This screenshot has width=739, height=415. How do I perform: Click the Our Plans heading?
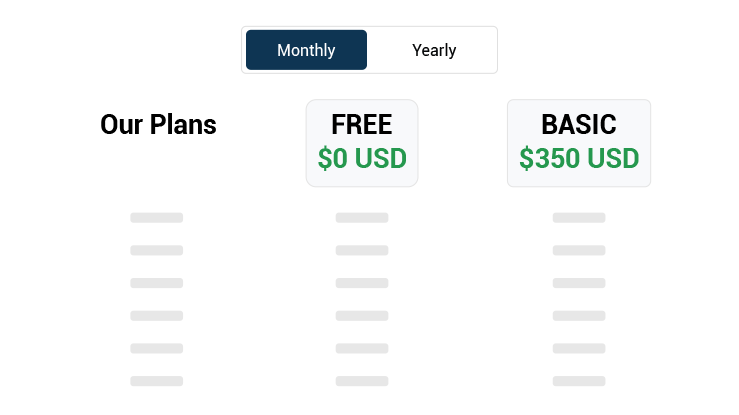(x=158, y=125)
